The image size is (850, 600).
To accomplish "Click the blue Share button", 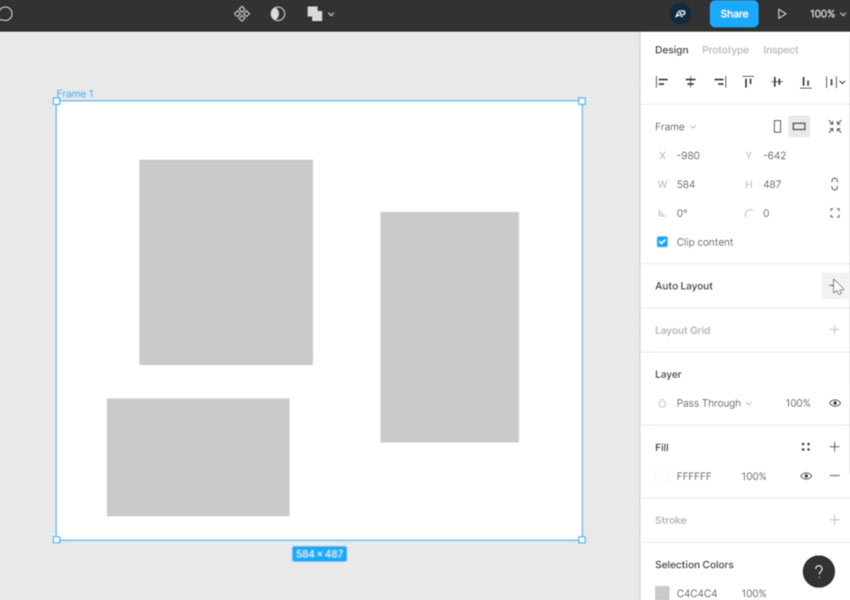I will 733,14.
